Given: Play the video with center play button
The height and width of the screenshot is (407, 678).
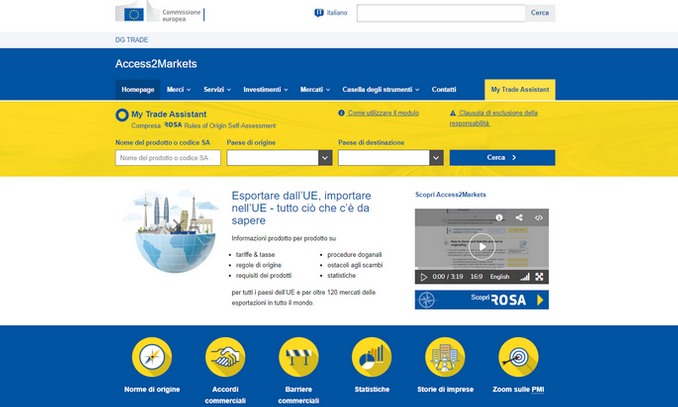Looking at the screenshot, I should pyautogui.click(x=482, y=247).
